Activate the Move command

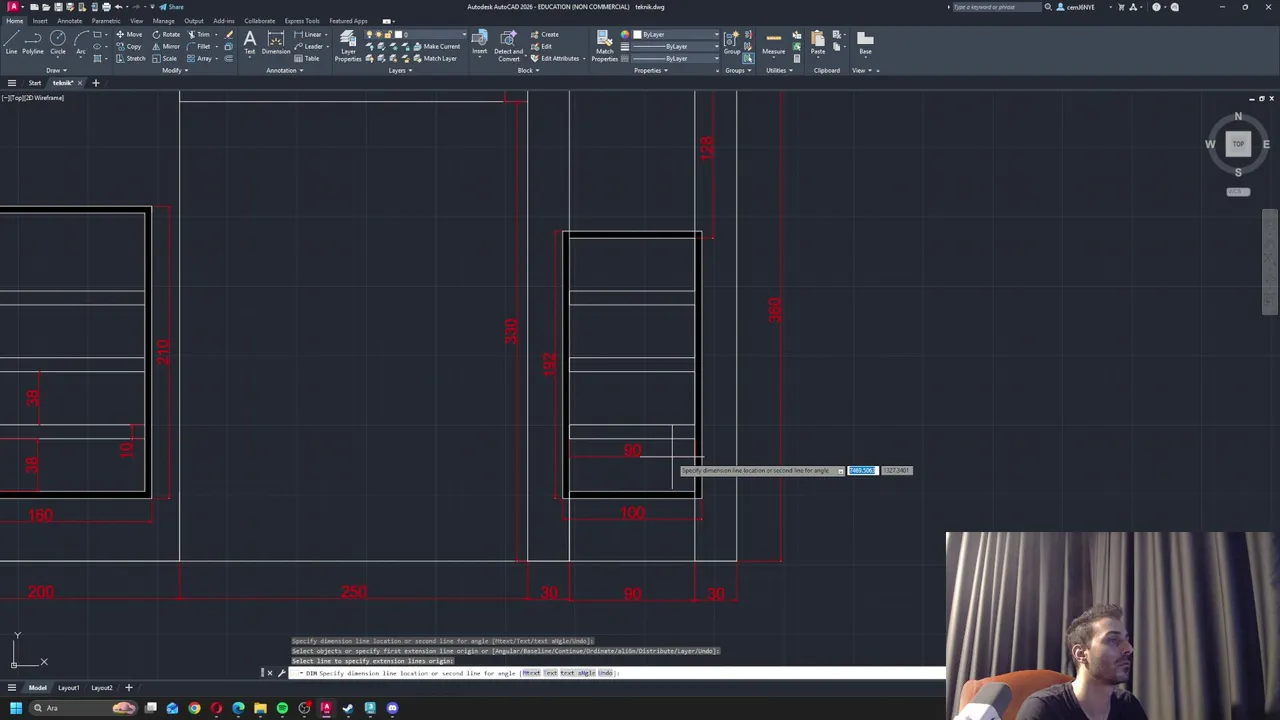[128, 34]
